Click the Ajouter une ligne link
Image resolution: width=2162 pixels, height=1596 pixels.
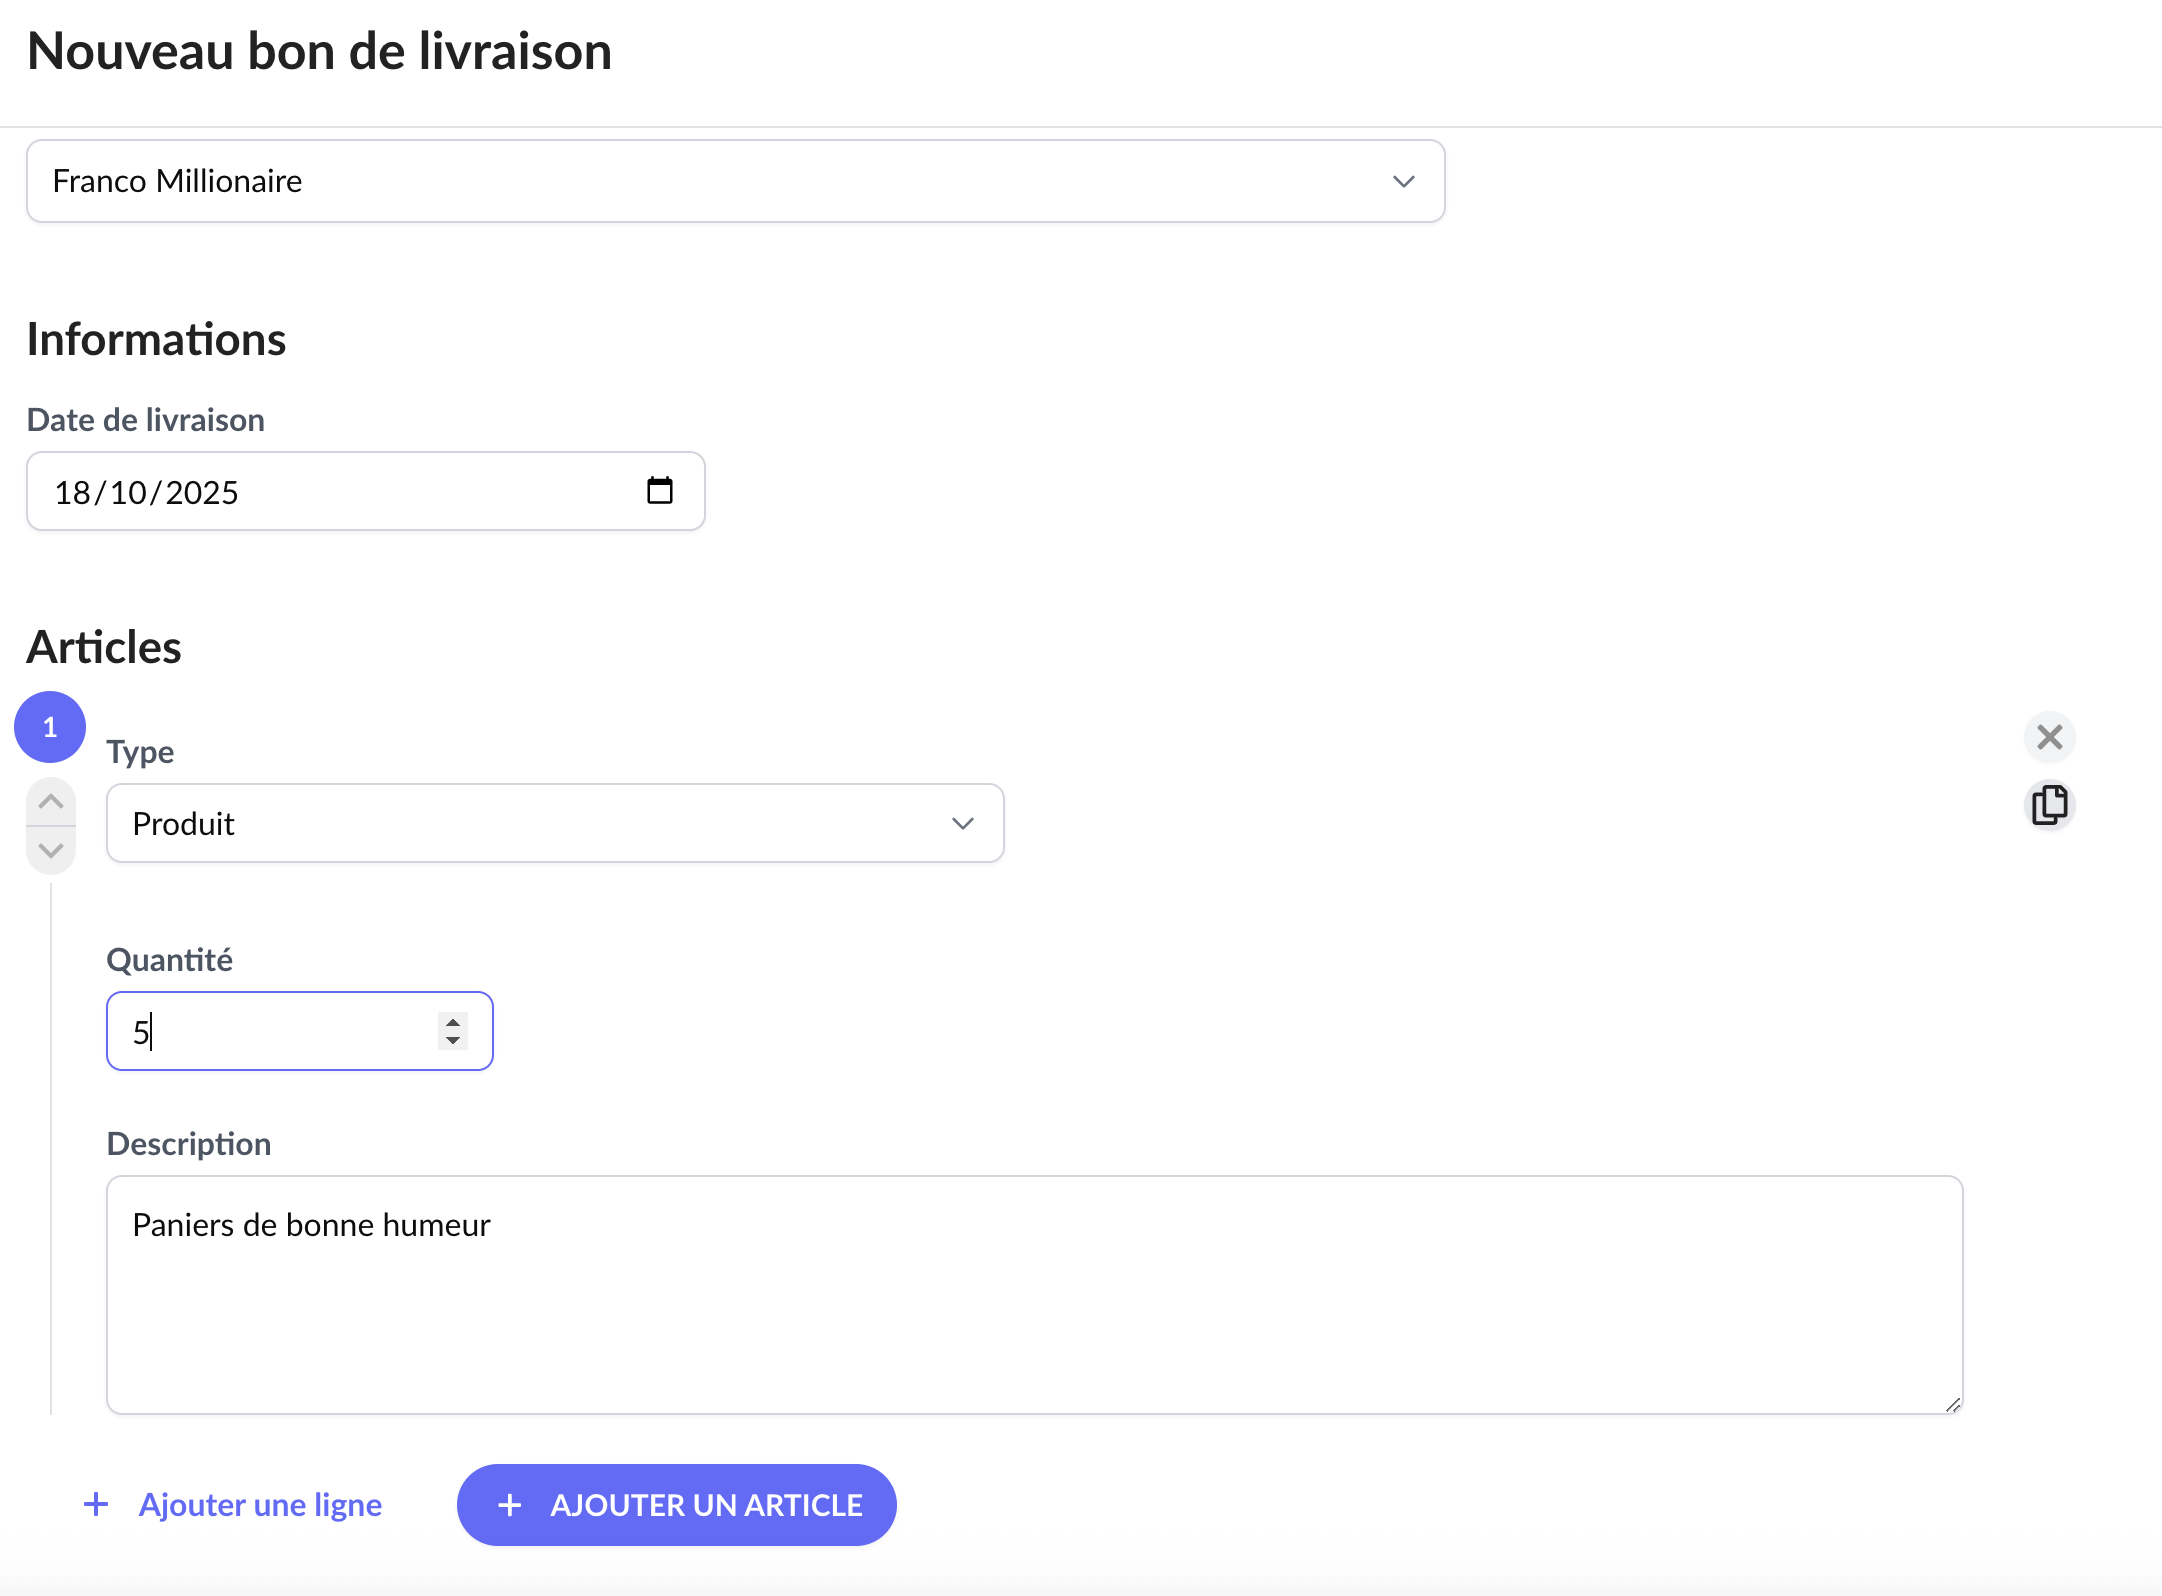[260, 1505]
